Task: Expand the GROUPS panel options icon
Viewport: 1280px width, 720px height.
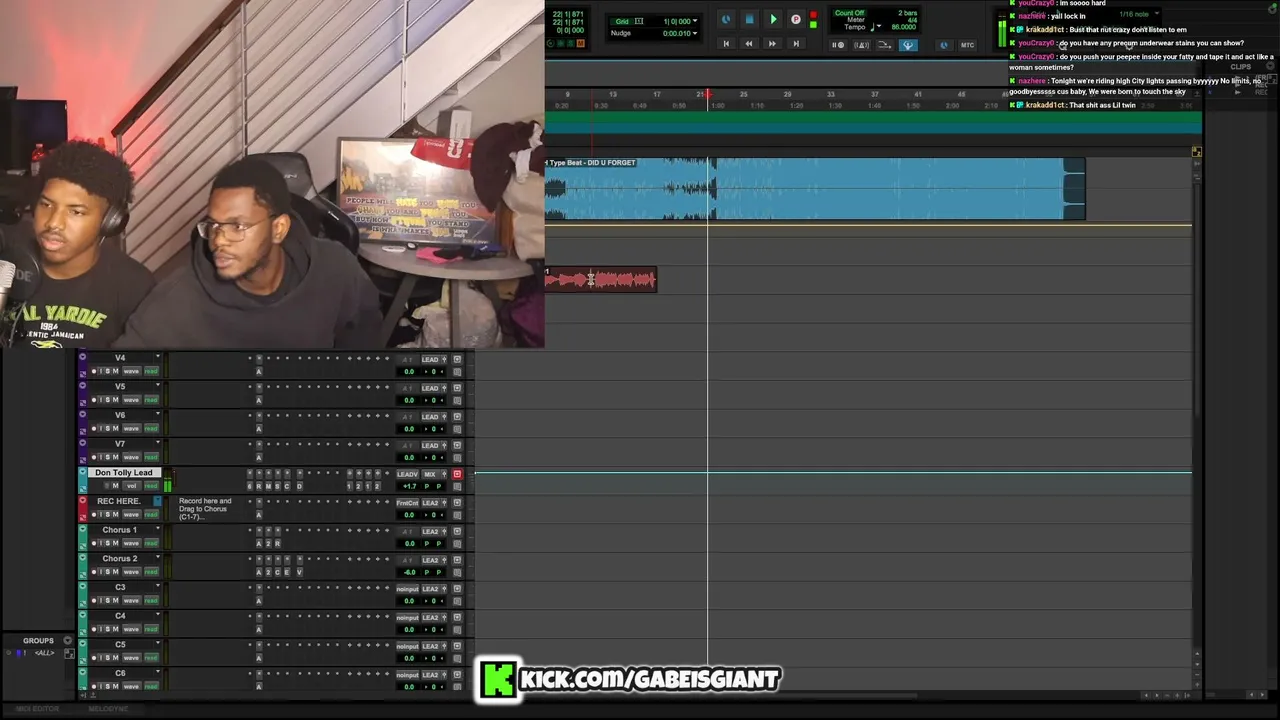Action: 68,640
